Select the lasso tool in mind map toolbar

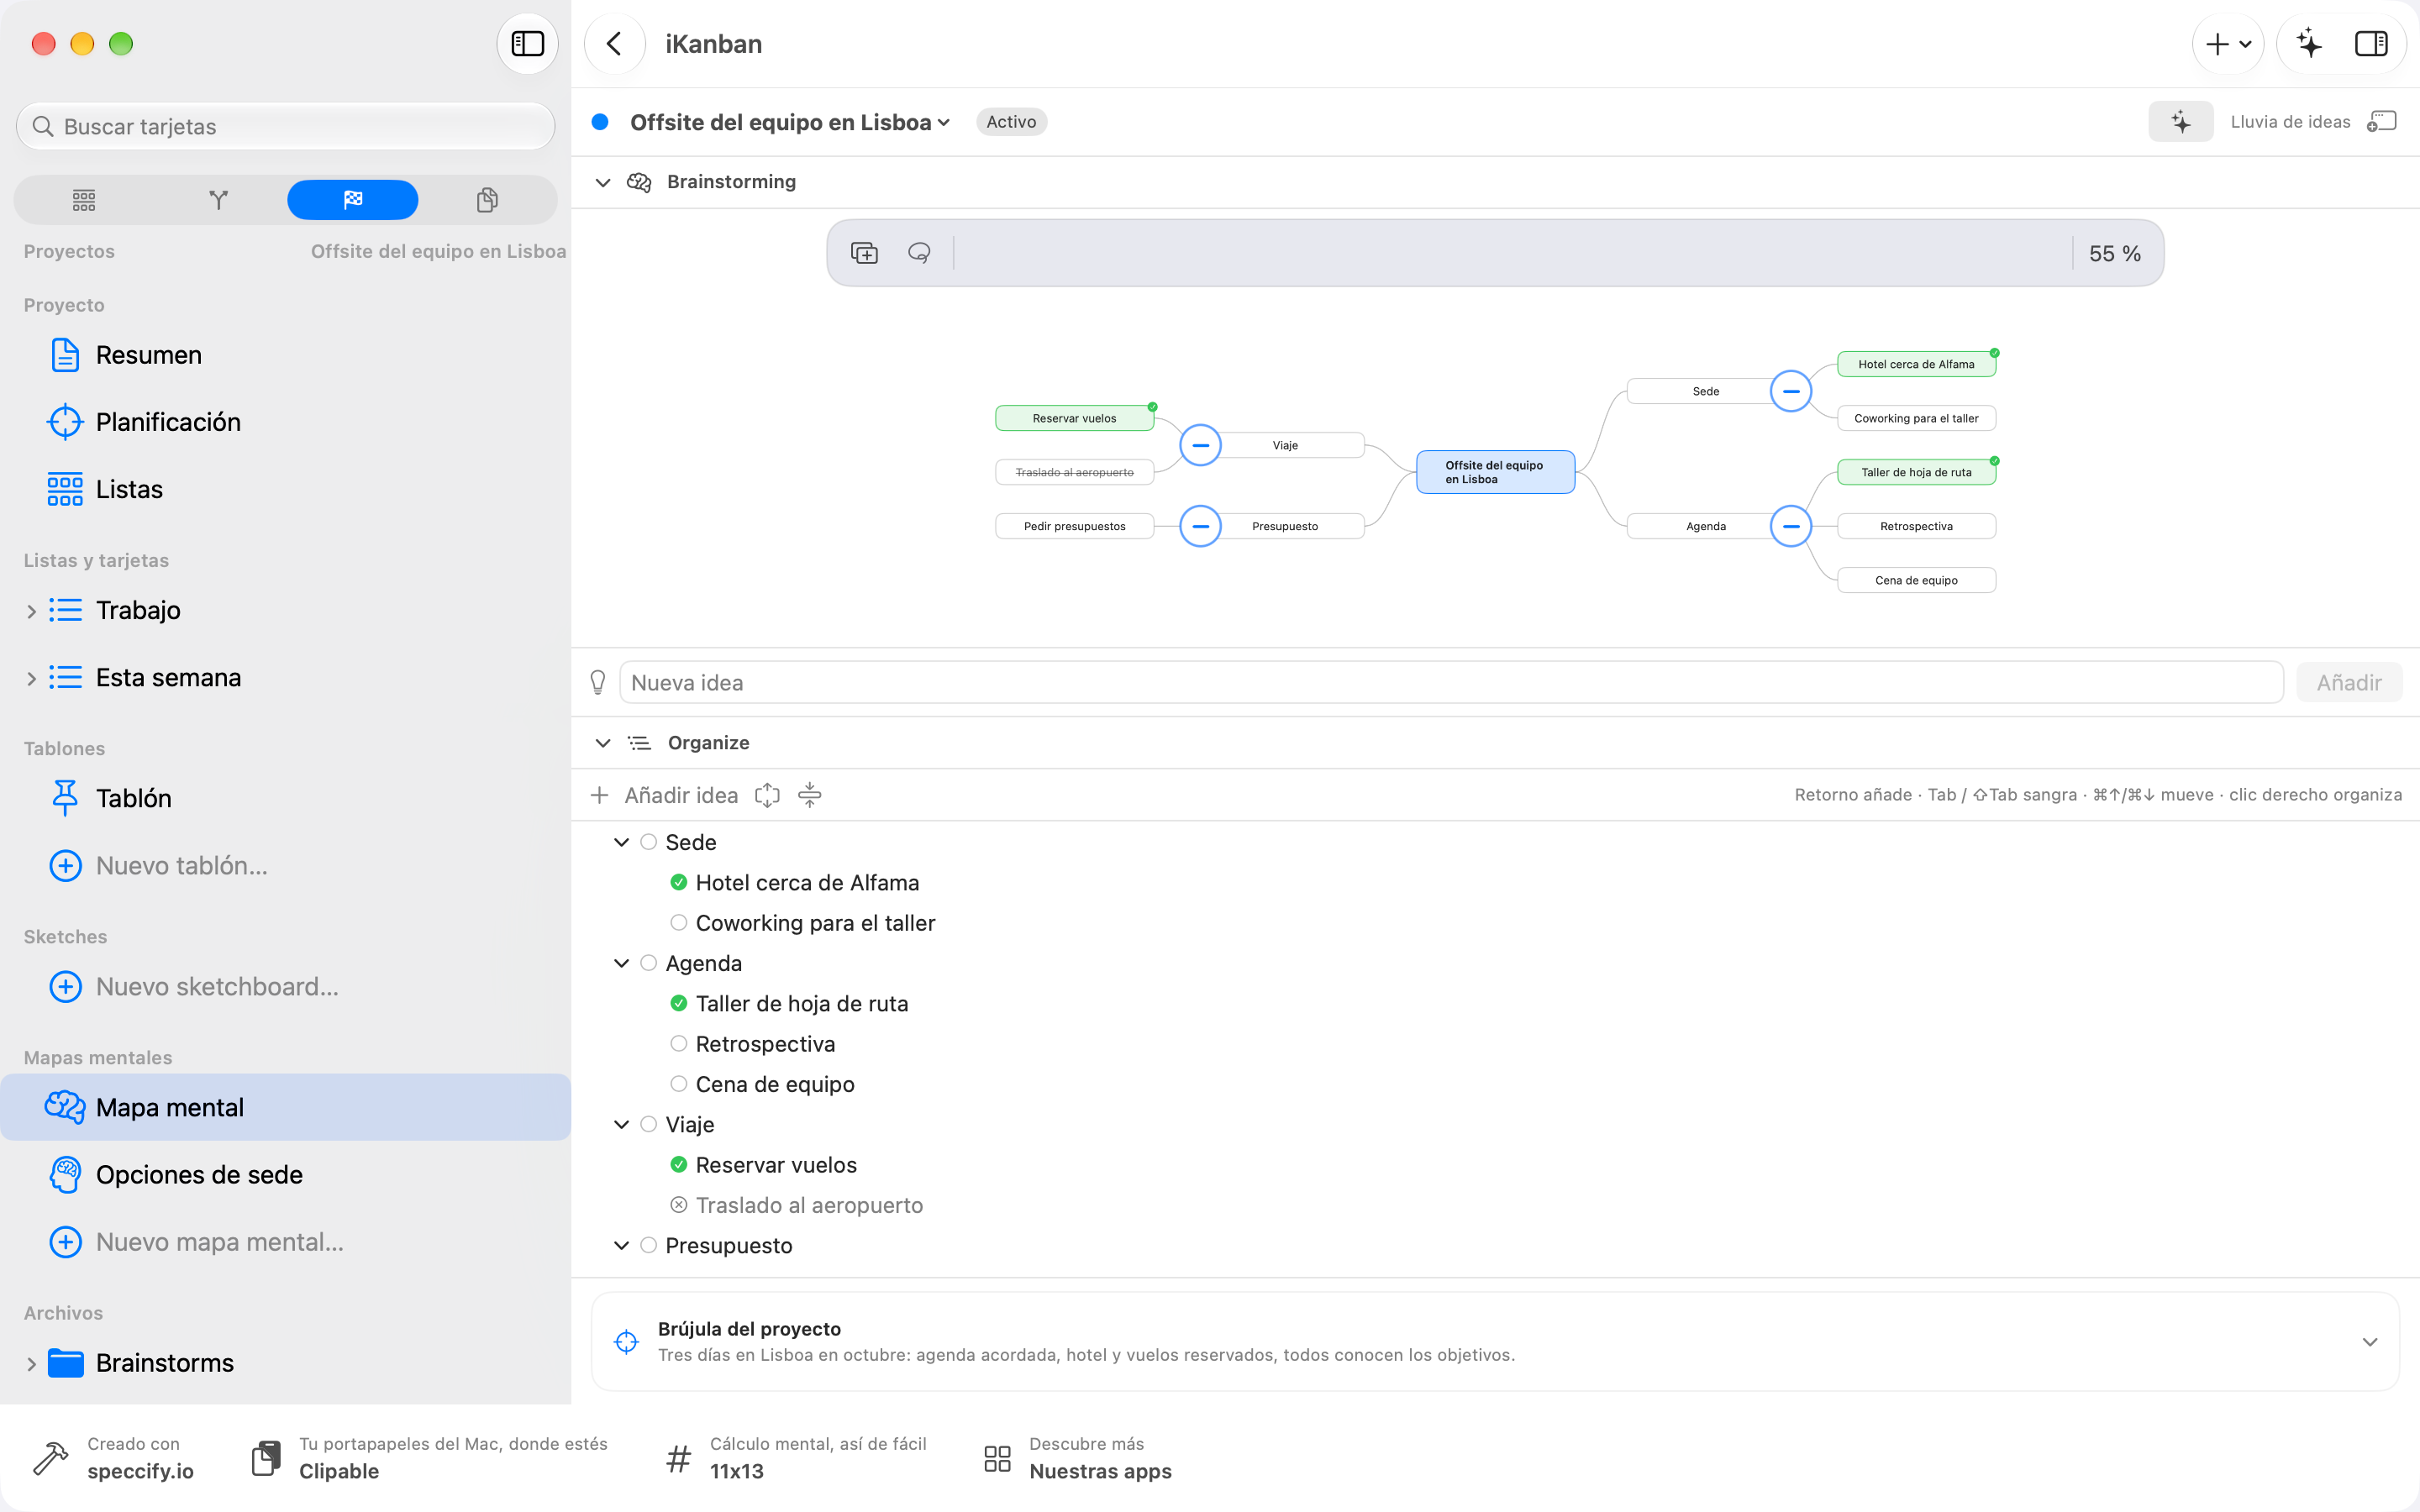[919, 253]
